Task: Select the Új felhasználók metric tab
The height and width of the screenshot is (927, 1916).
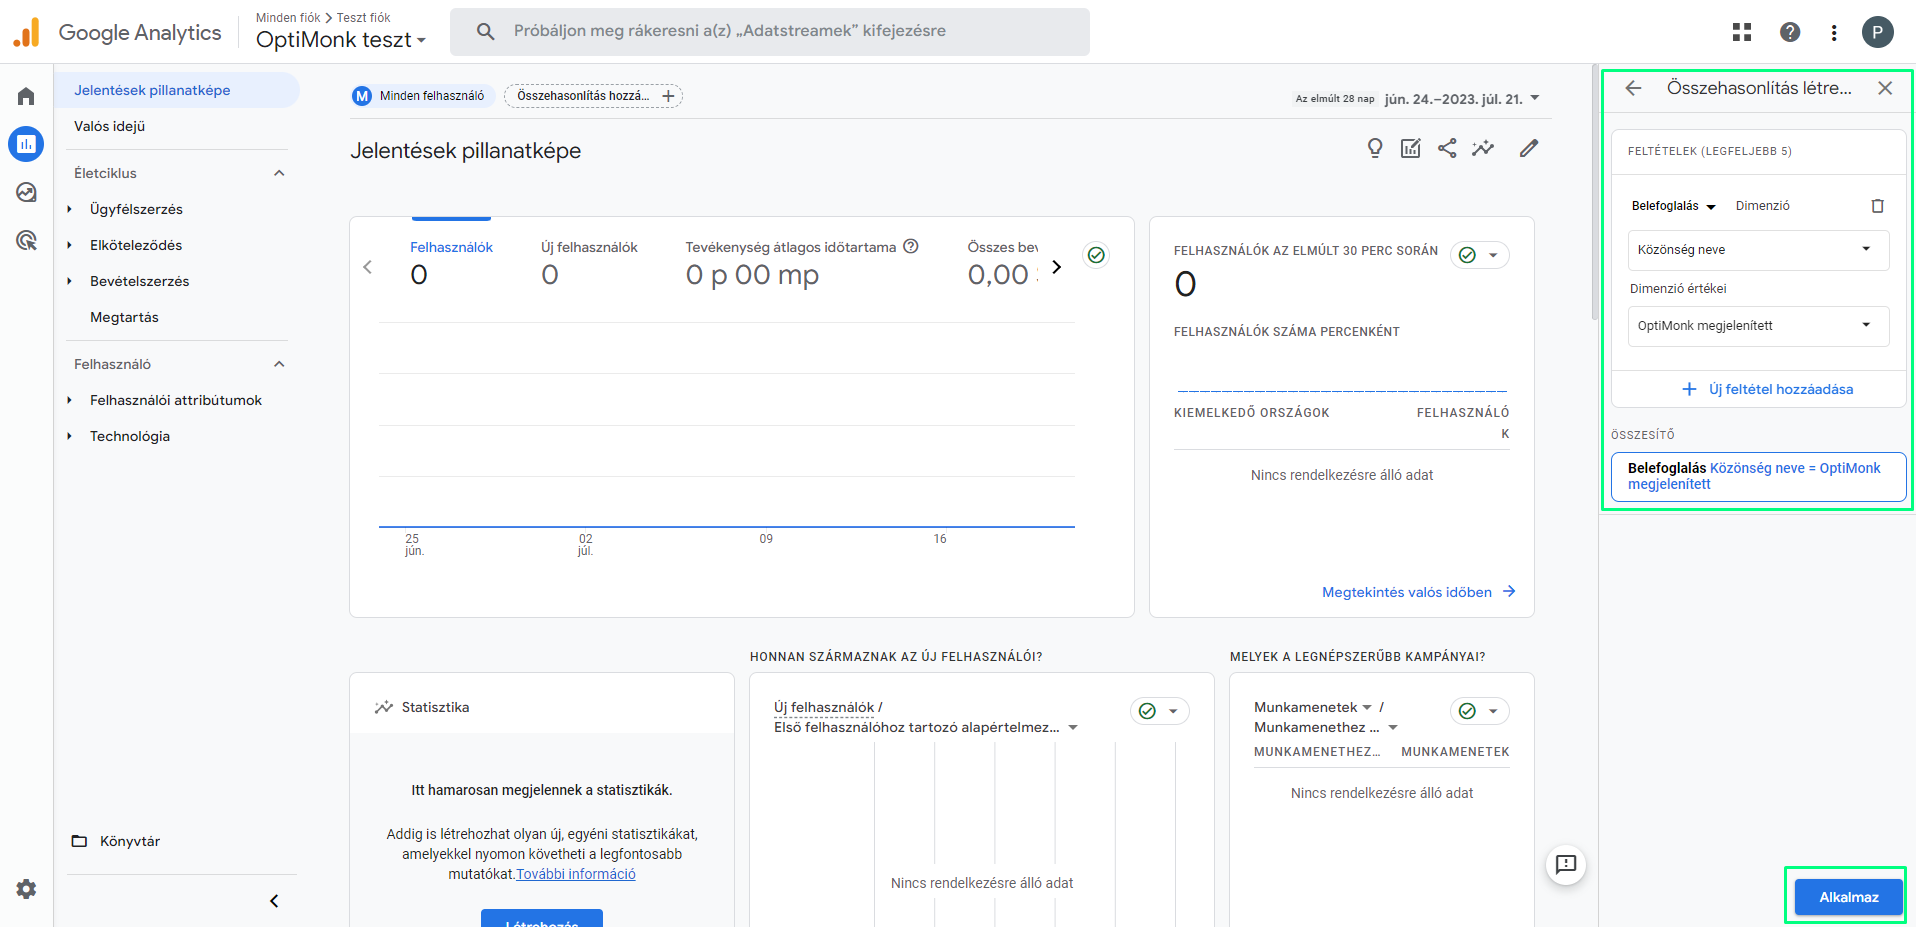Action: click(x=589, y=265)
